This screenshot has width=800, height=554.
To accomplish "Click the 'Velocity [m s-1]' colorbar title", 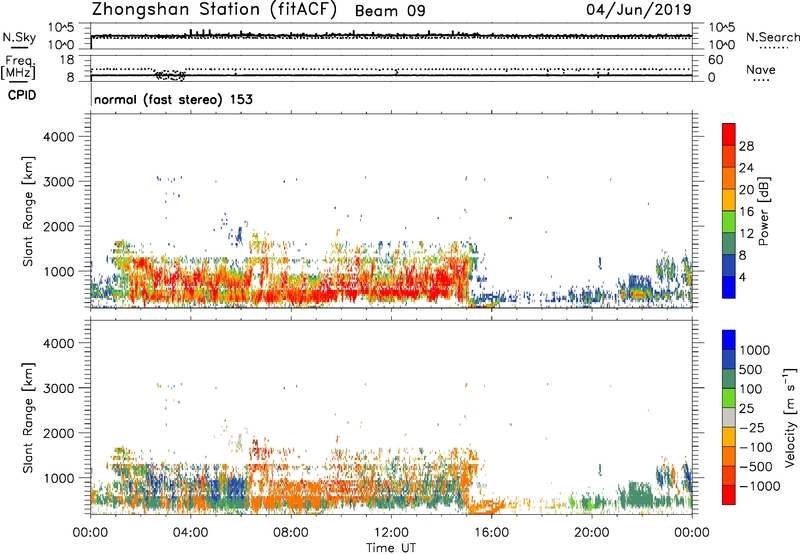I will coord(790,417).
